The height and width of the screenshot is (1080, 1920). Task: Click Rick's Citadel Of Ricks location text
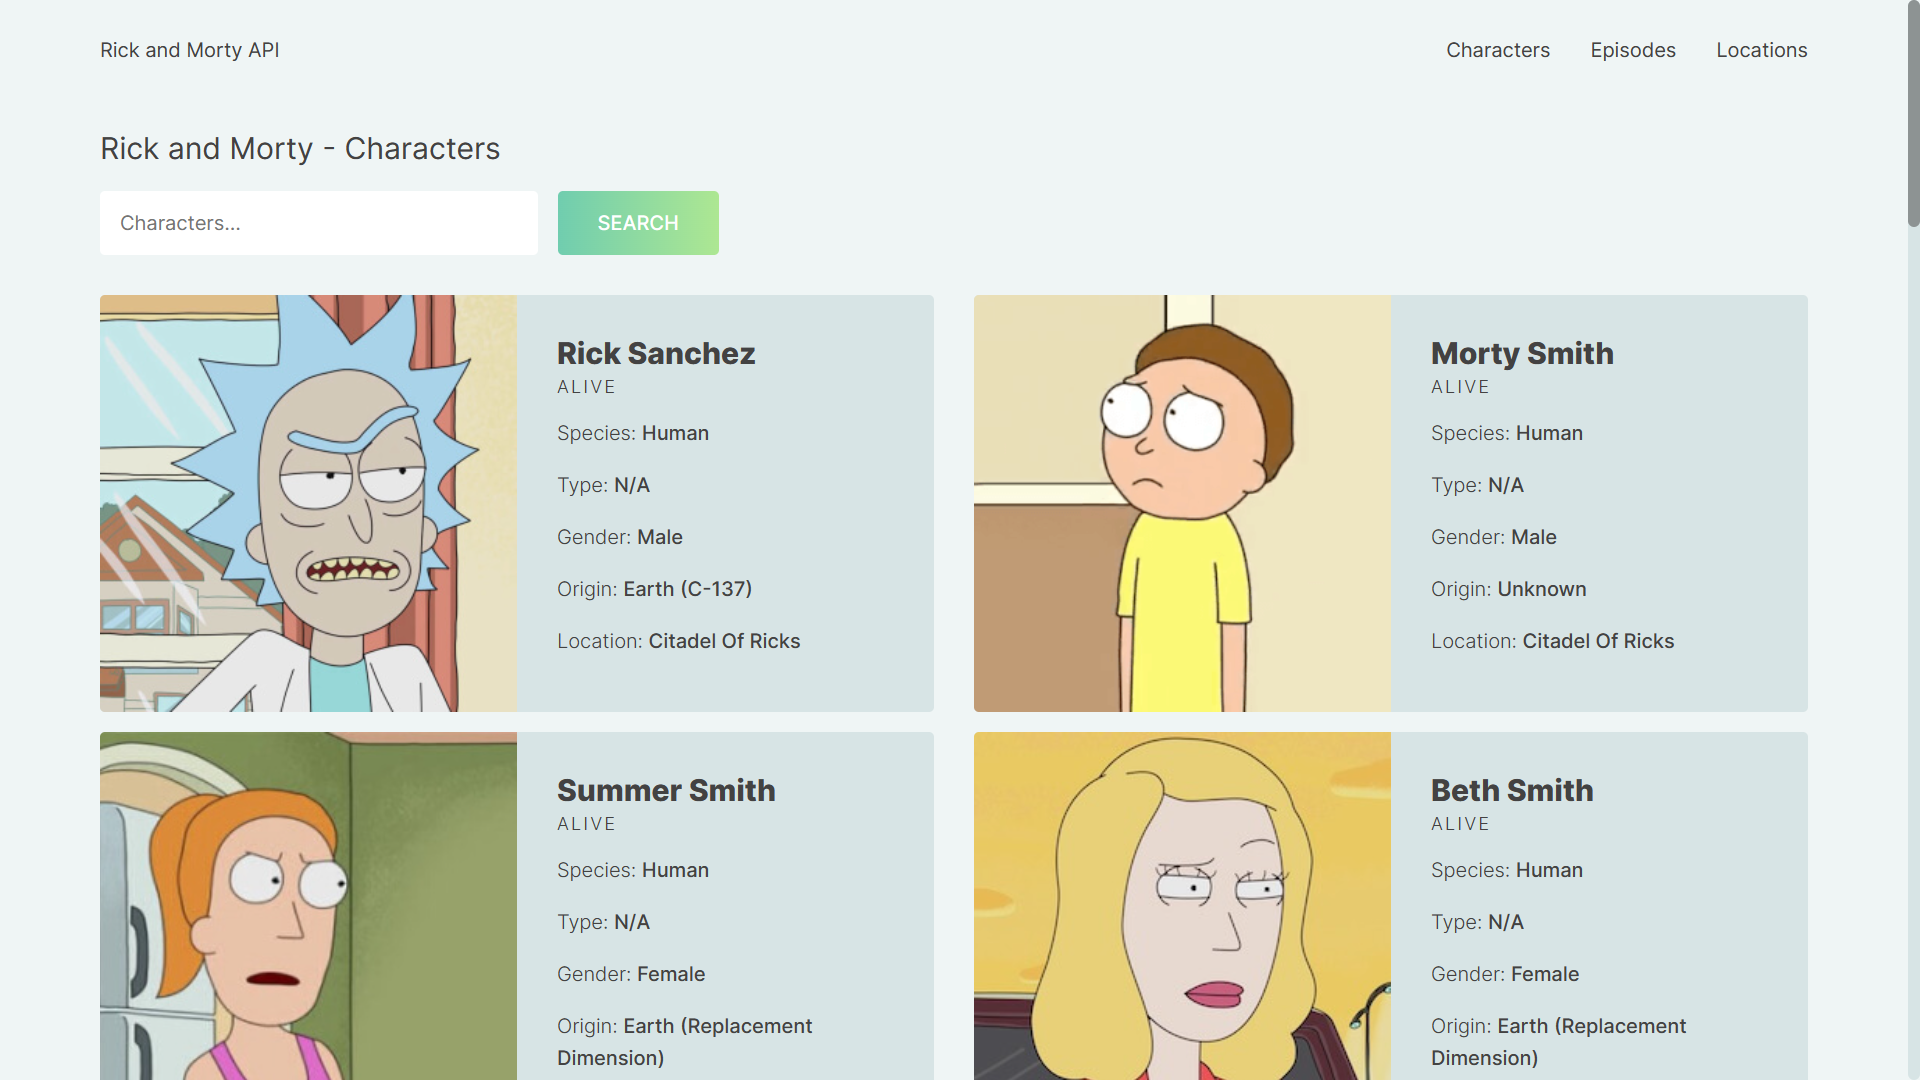pyautogui.click(x=724, y=641)
